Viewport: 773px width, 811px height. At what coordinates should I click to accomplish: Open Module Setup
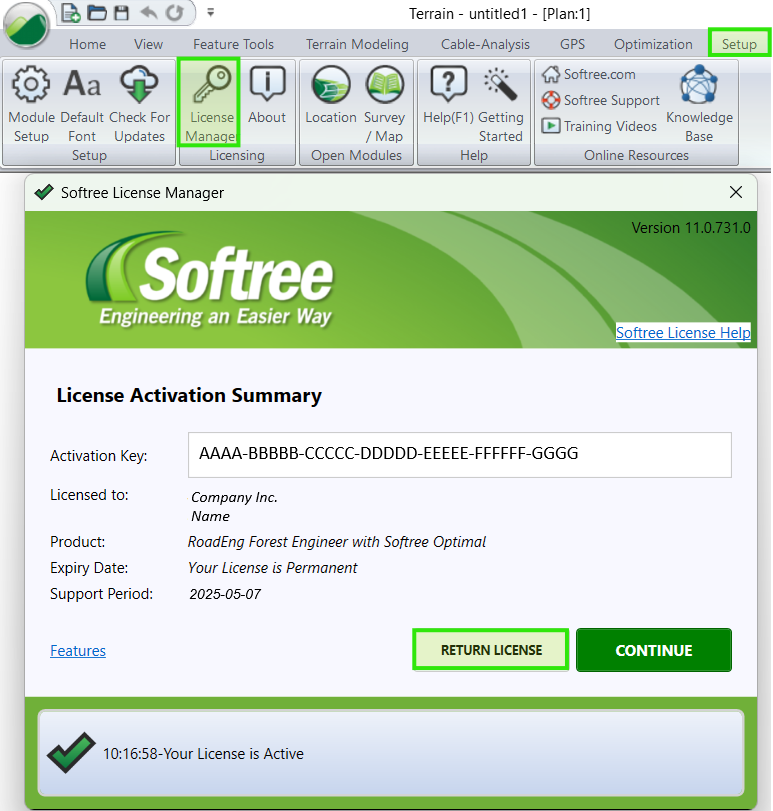[x=31, y=103]
